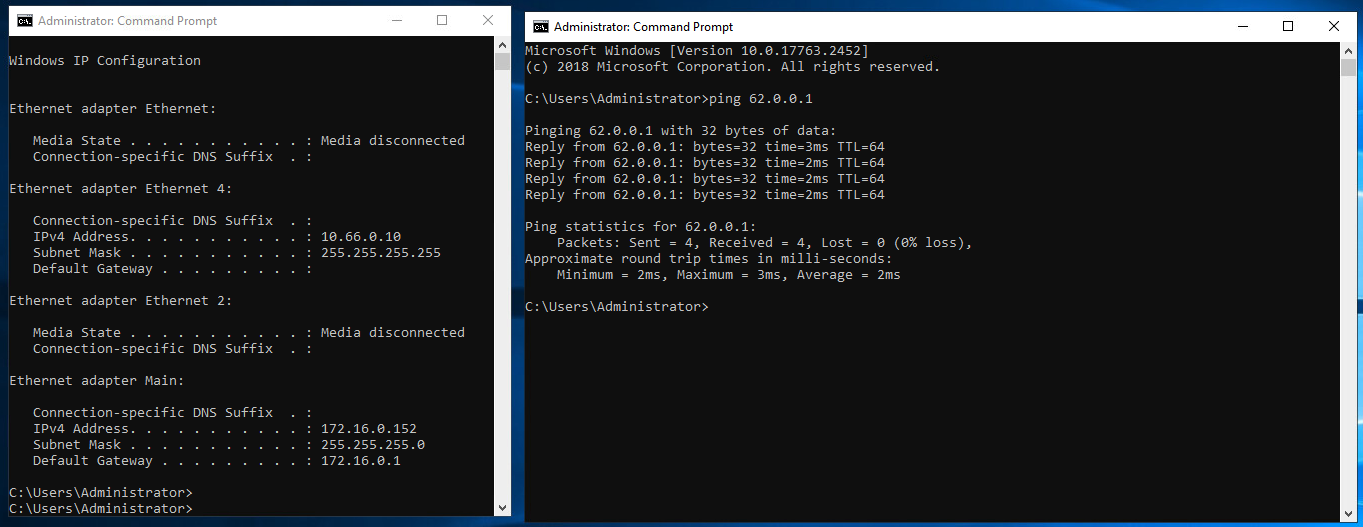Click the cmd icon in the ping window title bar

[540, 26]
